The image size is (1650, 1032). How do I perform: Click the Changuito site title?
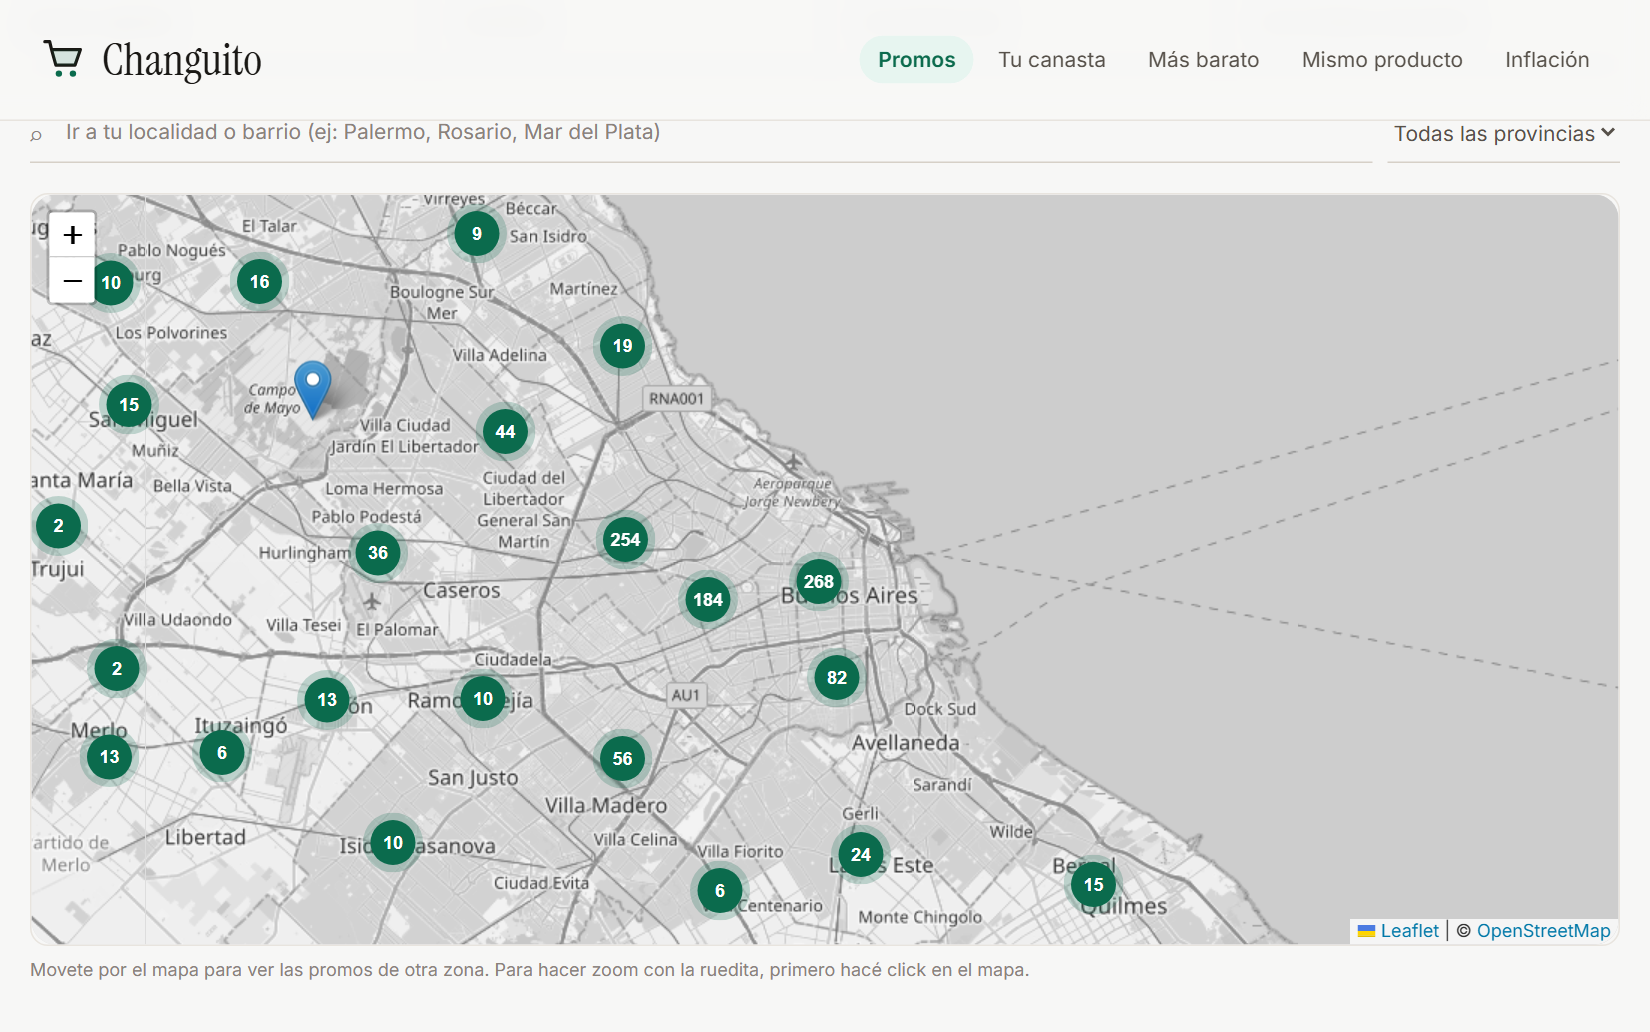[182, 60]
